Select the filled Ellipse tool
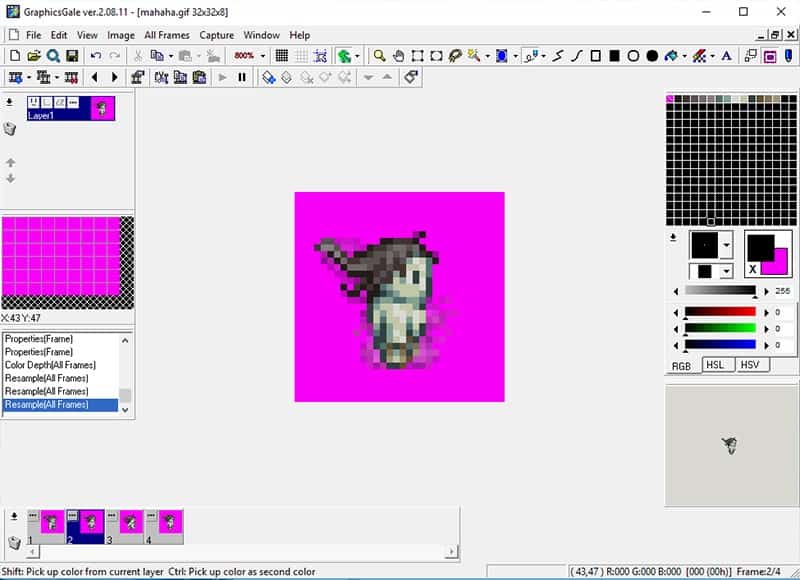800x580 pixels. coord(652,56)
